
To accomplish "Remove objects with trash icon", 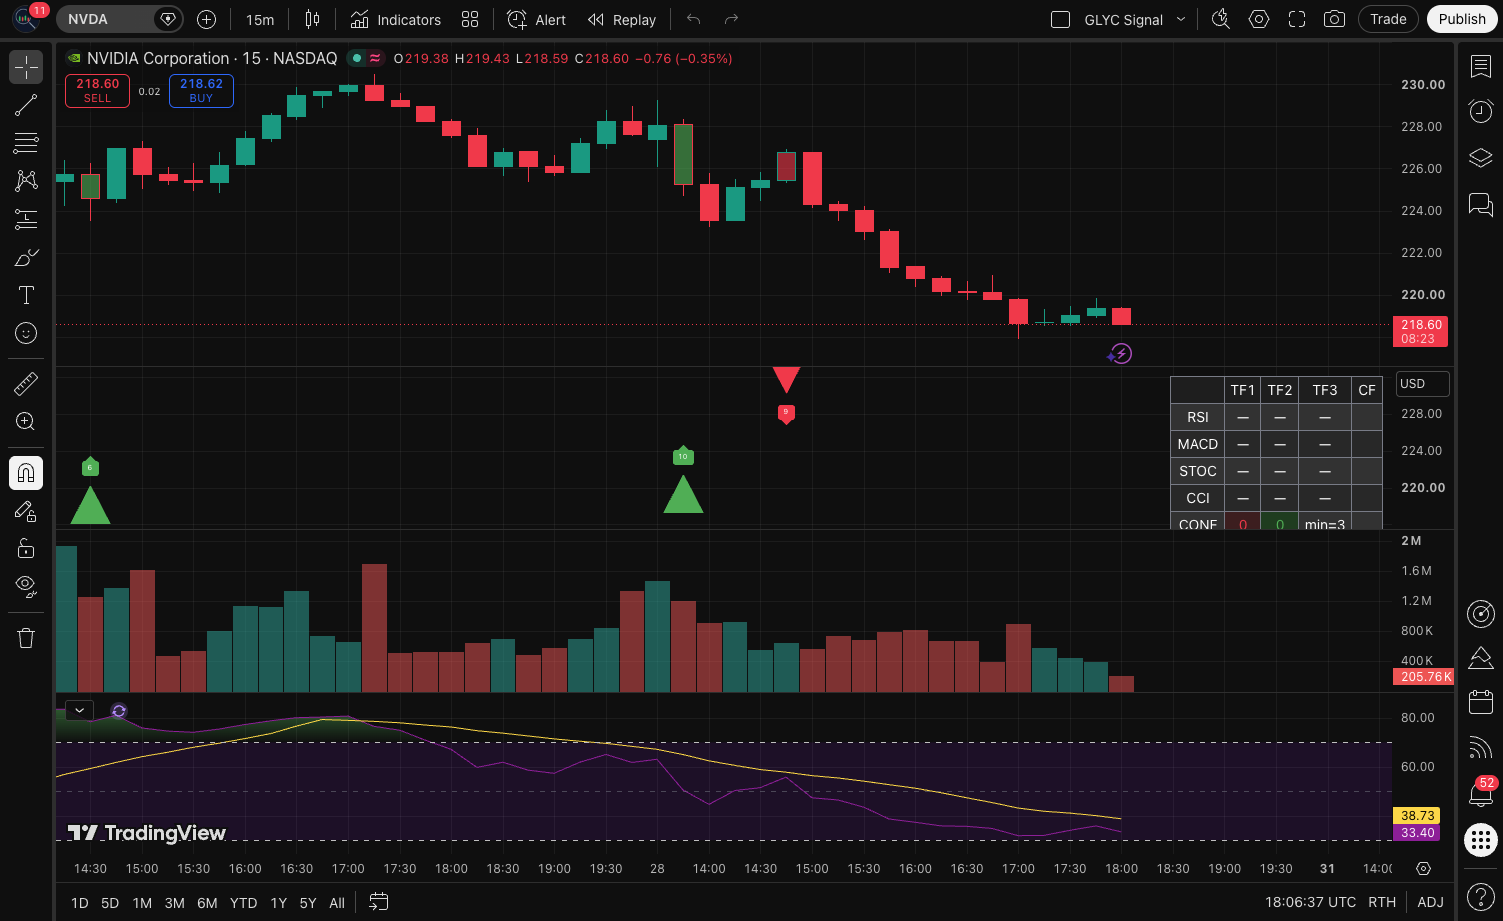I will click(26, 638).
